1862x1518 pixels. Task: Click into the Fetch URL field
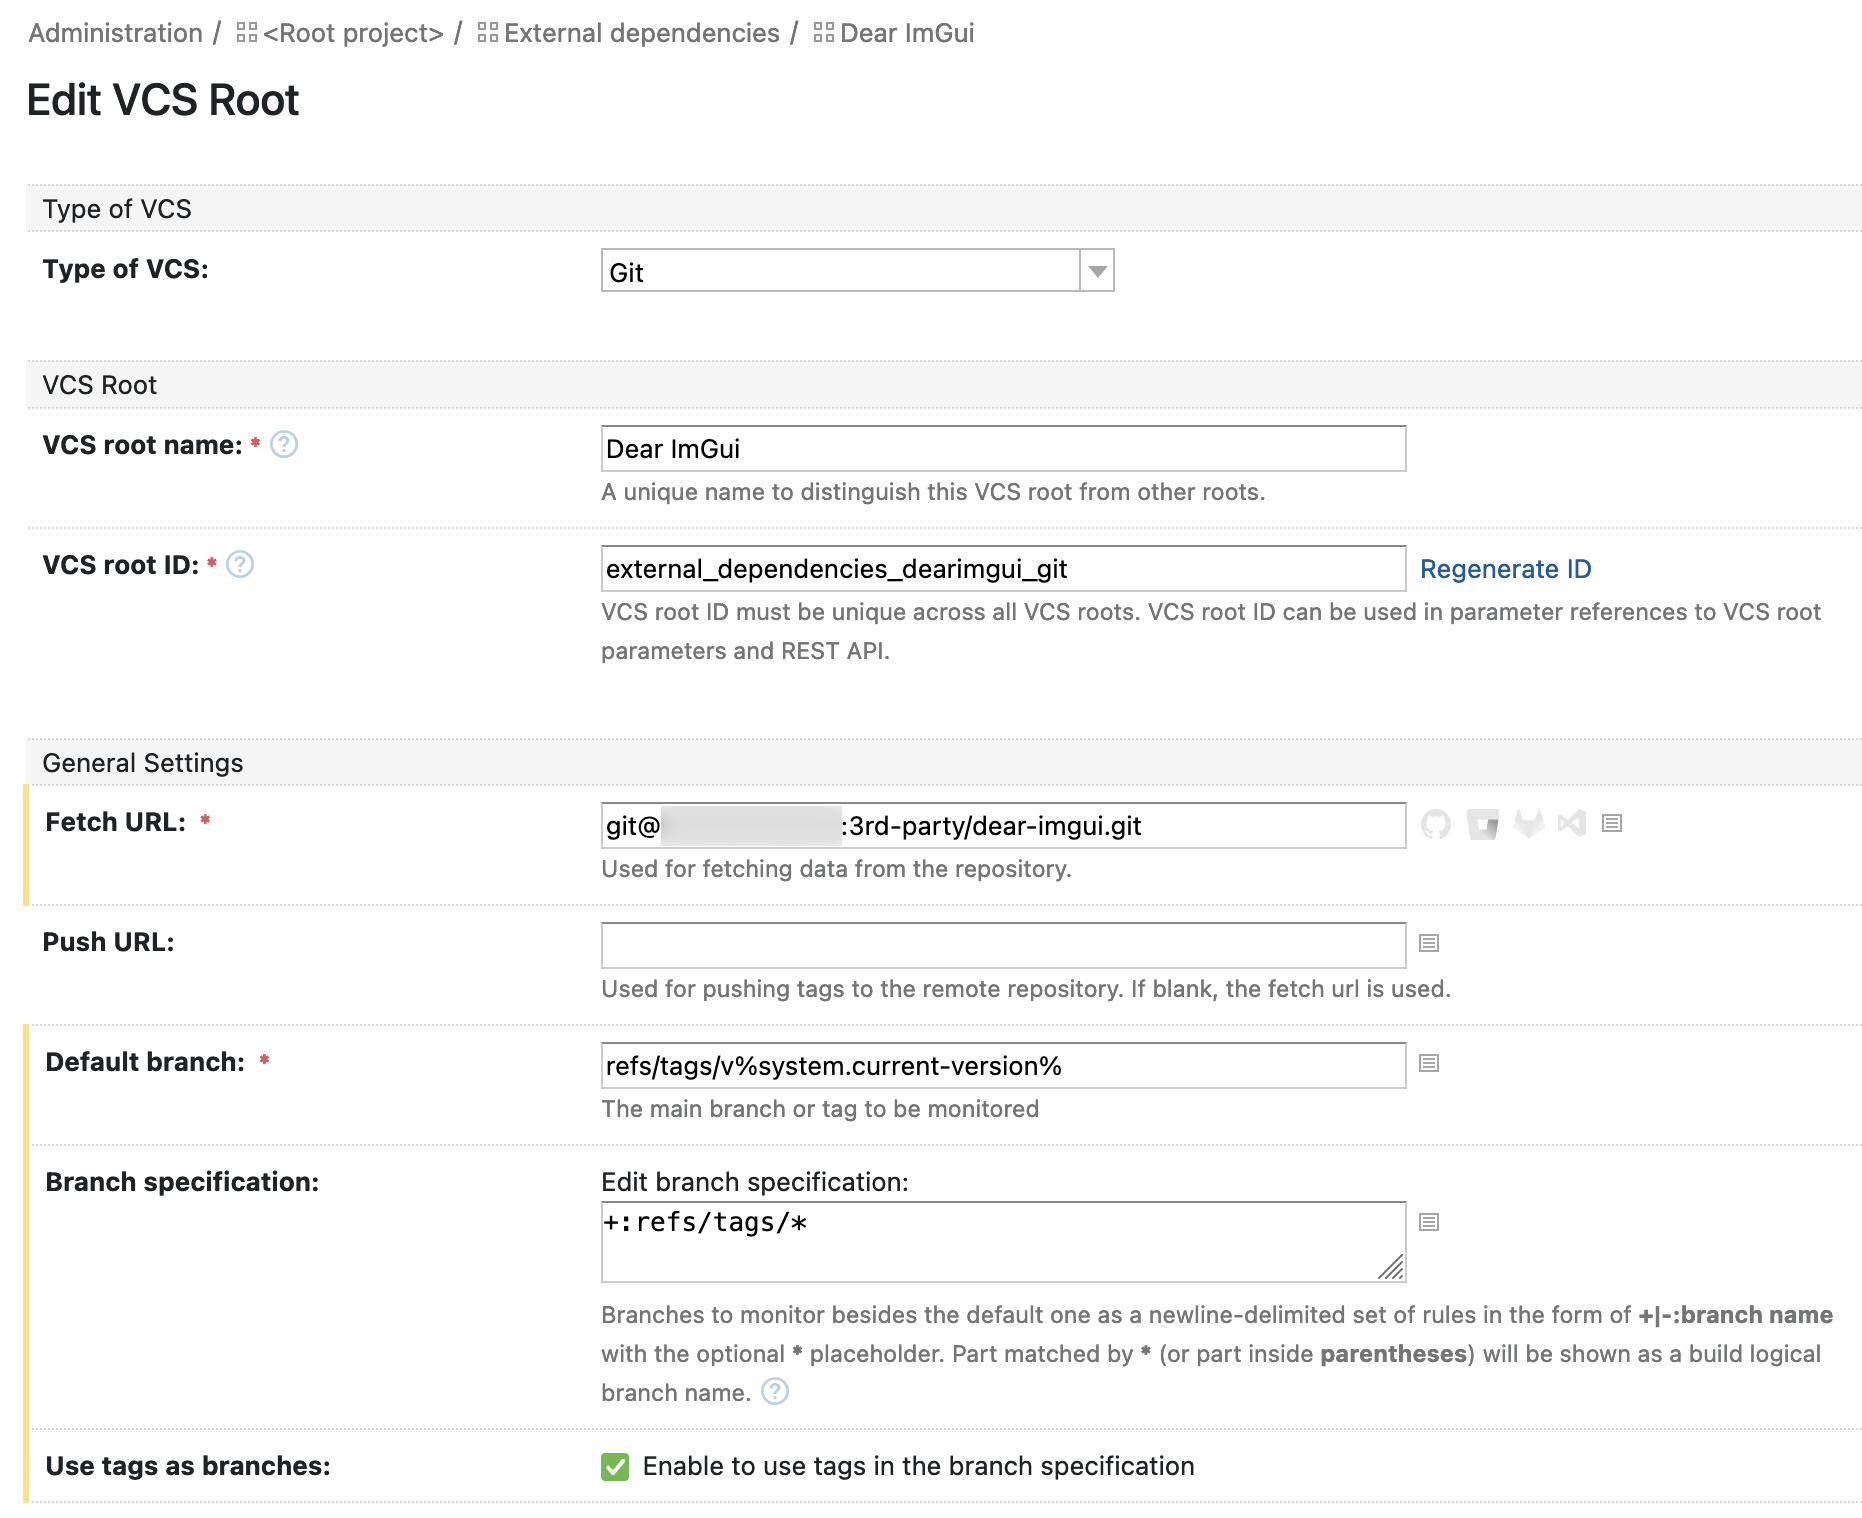1003,825
